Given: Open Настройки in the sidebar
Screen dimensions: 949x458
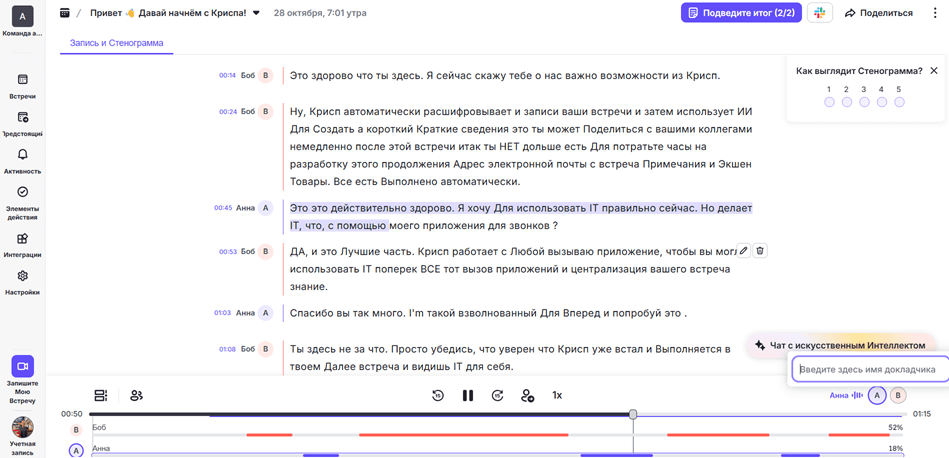Looking at the screenshot, I should coord(22,281).
